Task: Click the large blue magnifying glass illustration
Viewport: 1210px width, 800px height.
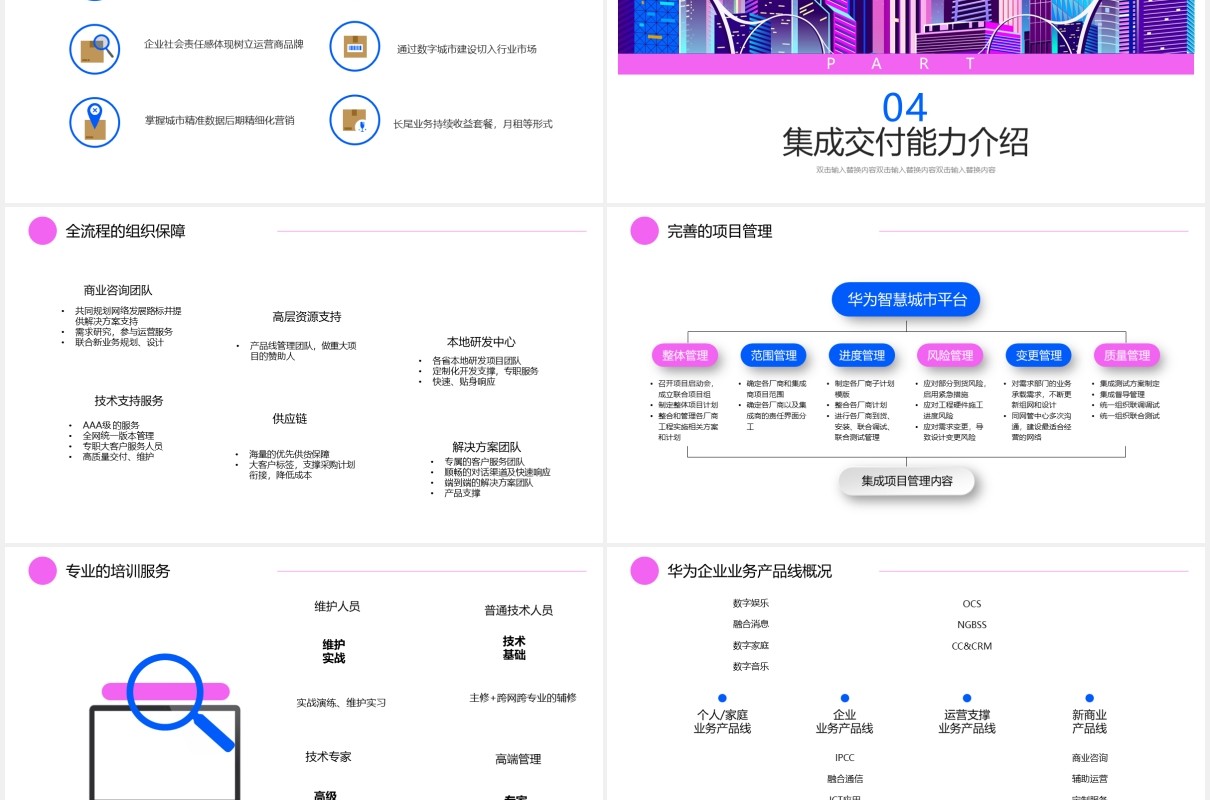Action: coord(180,704)
